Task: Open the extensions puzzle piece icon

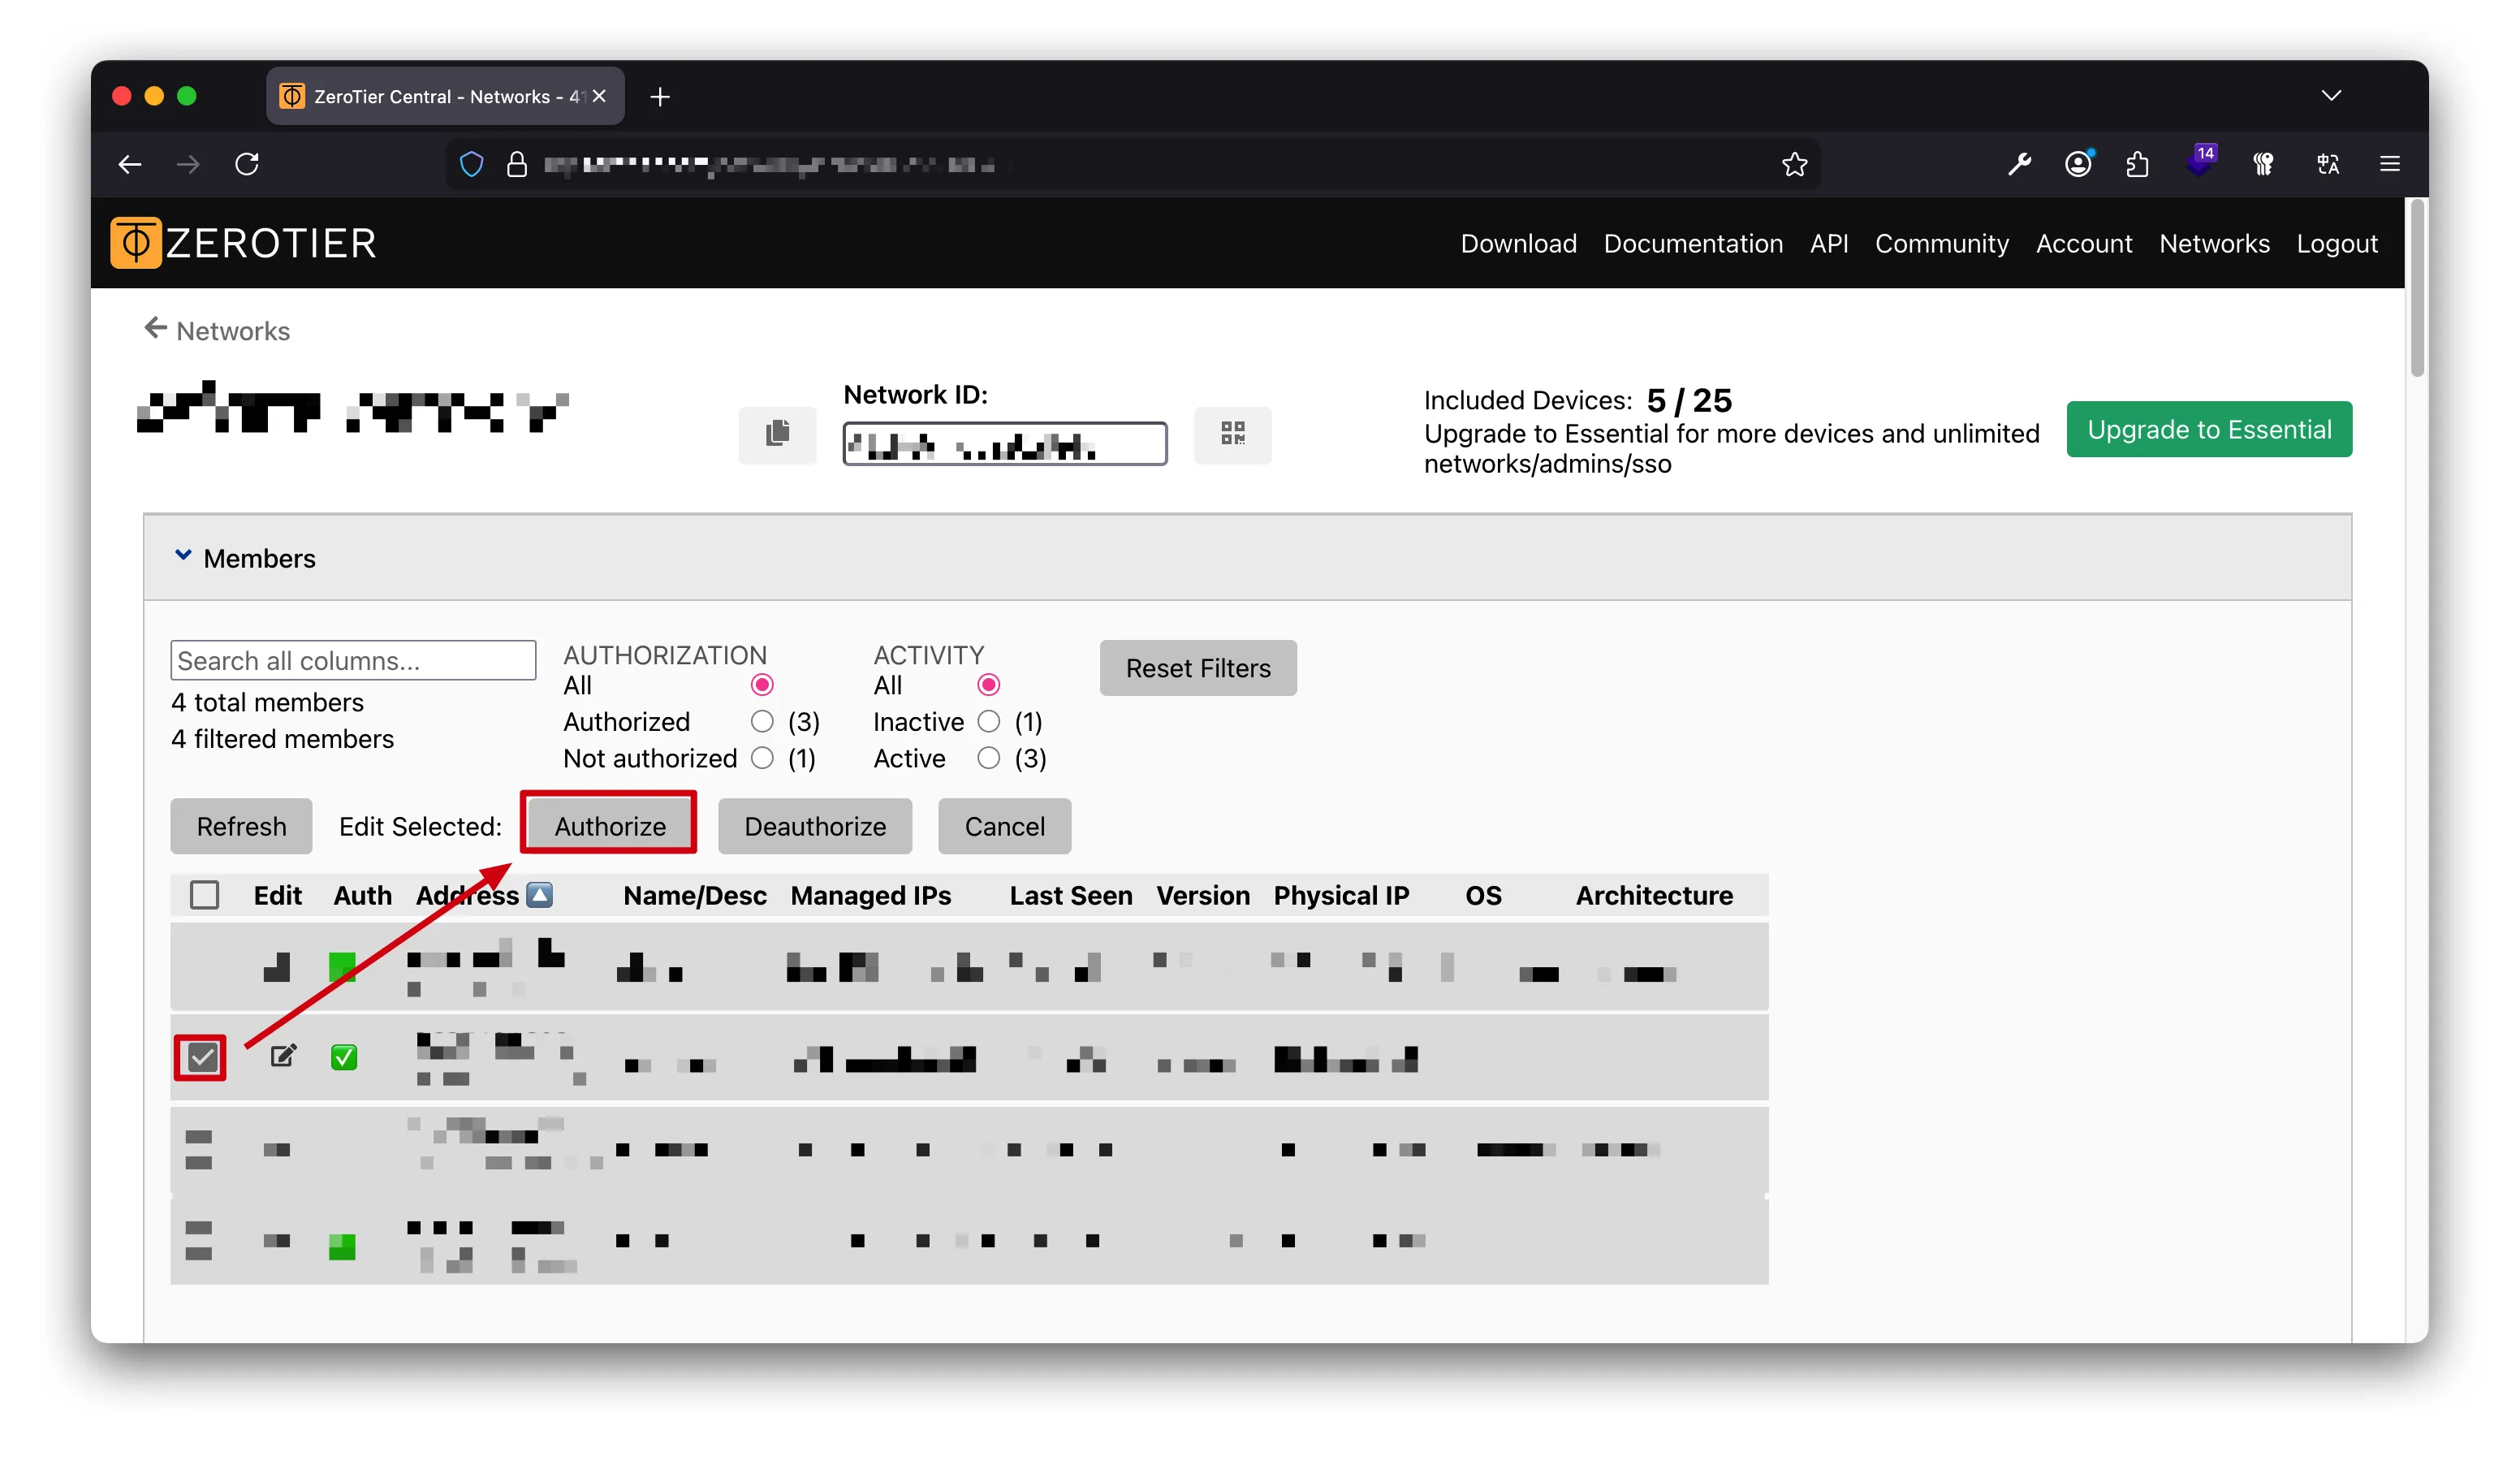Action: (2137, 164)
